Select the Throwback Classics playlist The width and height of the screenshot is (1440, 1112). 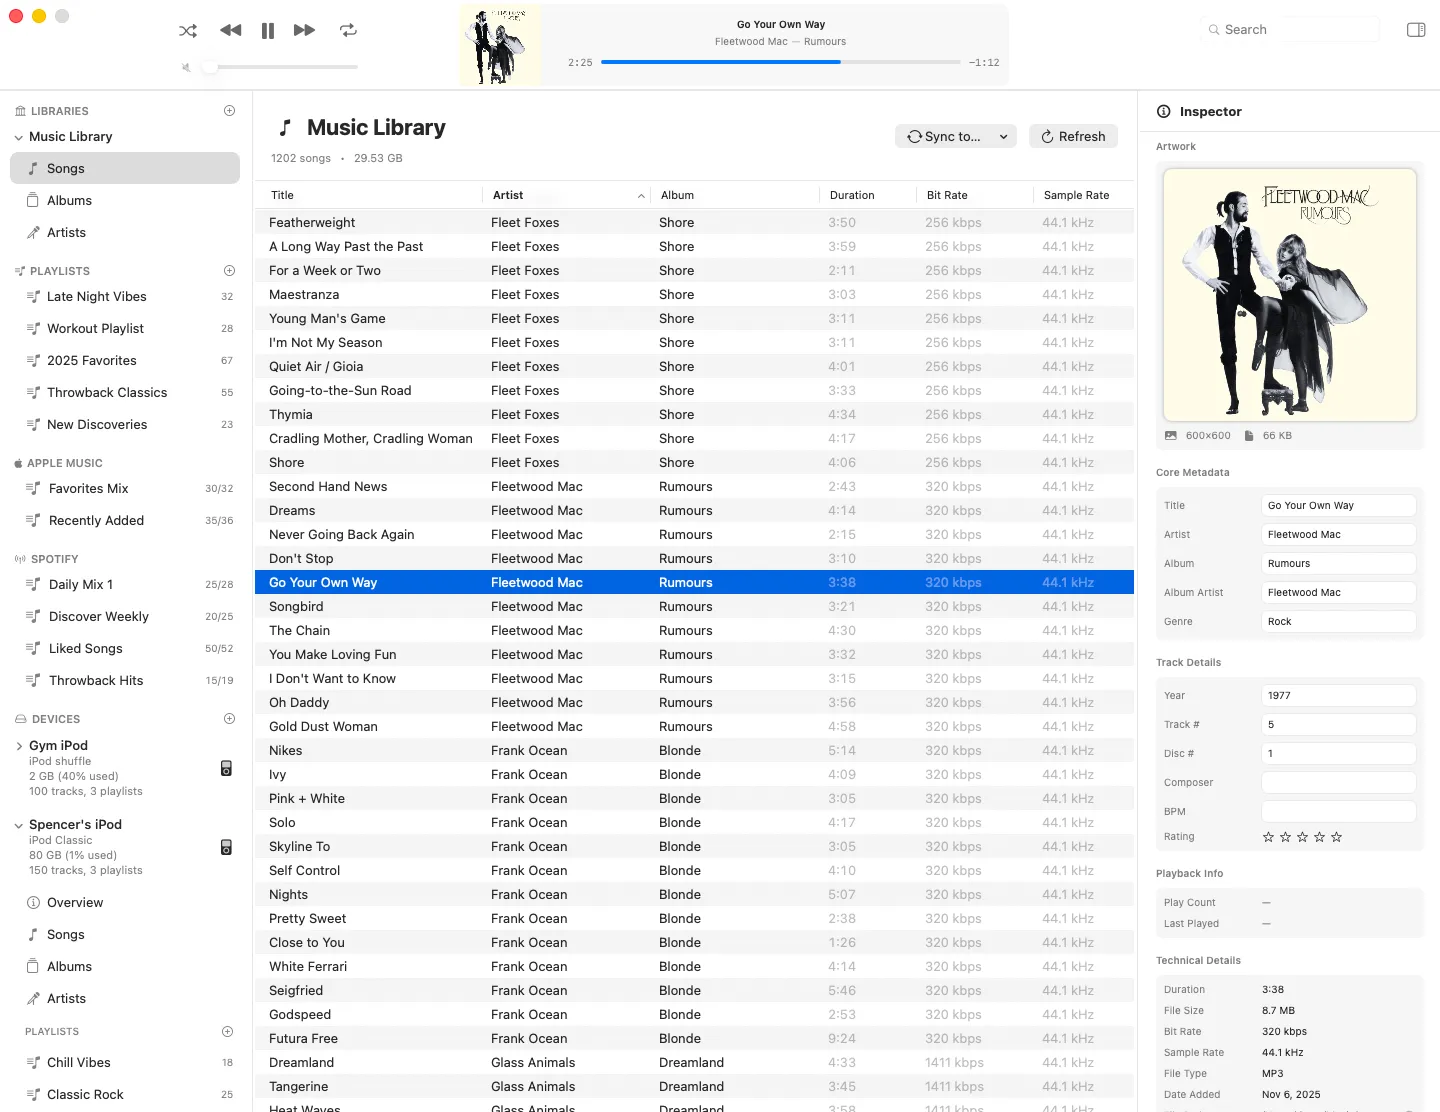[125, 392]
